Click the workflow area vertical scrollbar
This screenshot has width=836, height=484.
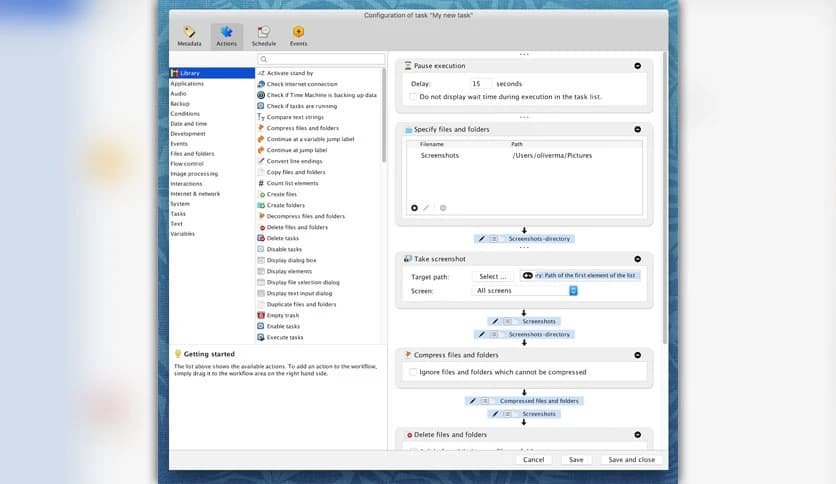665,200
